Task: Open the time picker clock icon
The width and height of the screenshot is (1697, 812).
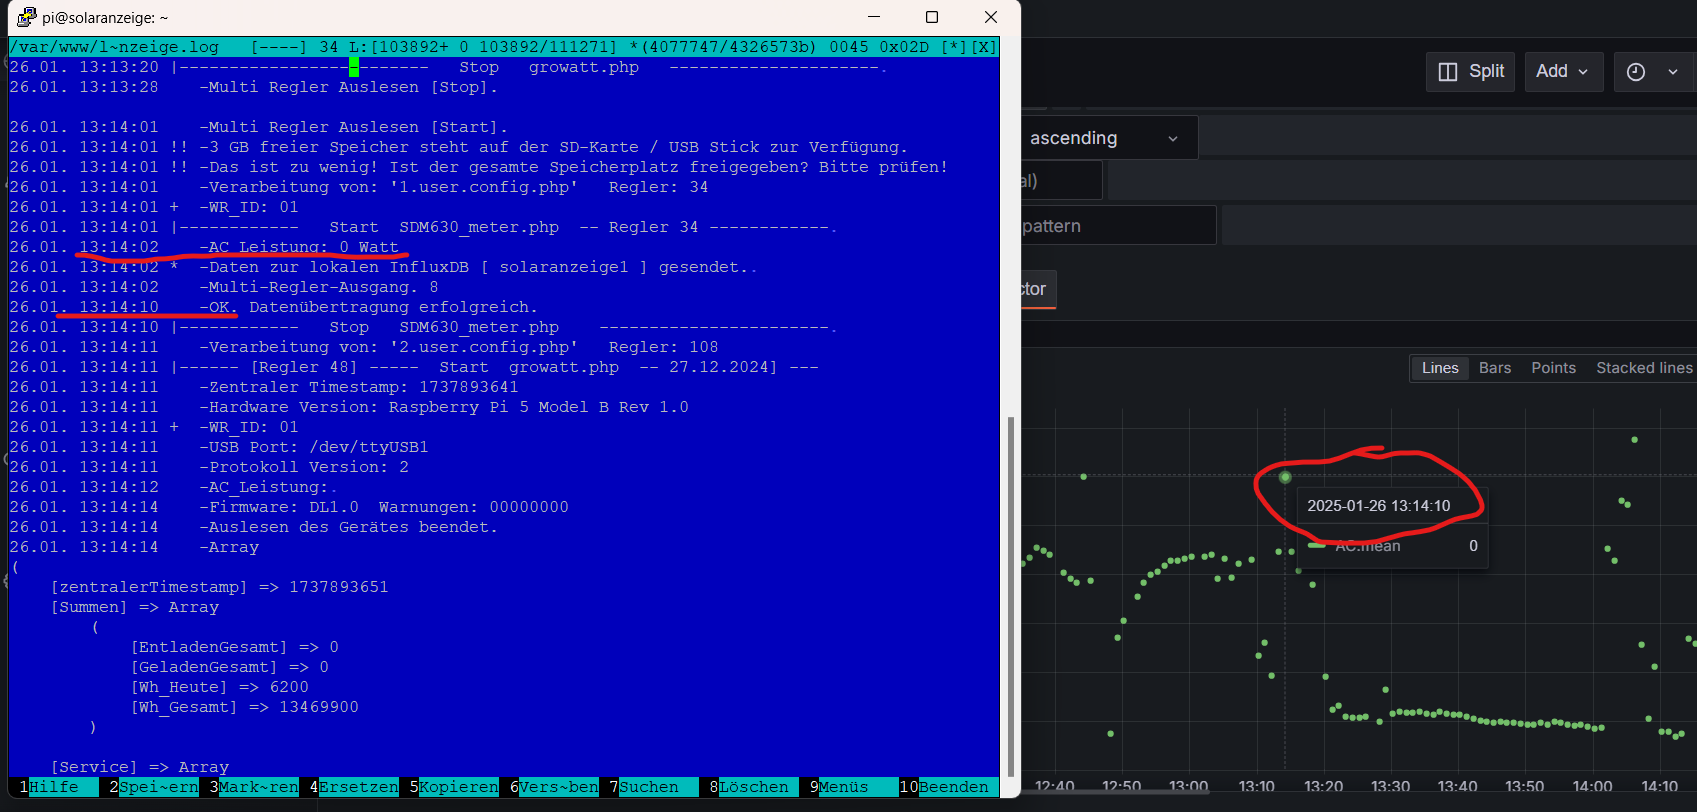Action: click(x=1636, y=72)
